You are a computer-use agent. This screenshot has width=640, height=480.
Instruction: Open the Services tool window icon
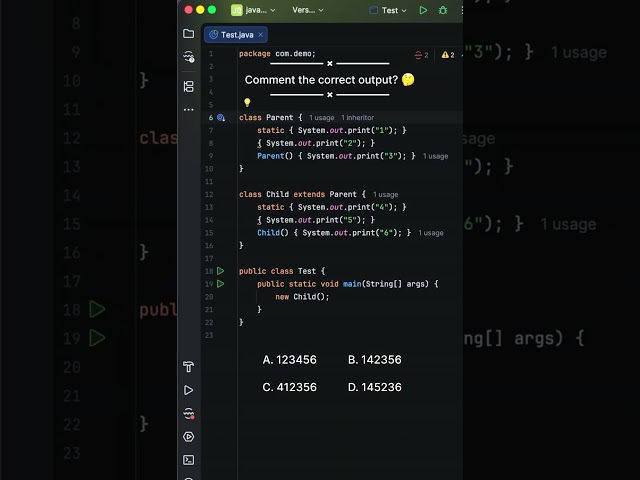[189, 437]
